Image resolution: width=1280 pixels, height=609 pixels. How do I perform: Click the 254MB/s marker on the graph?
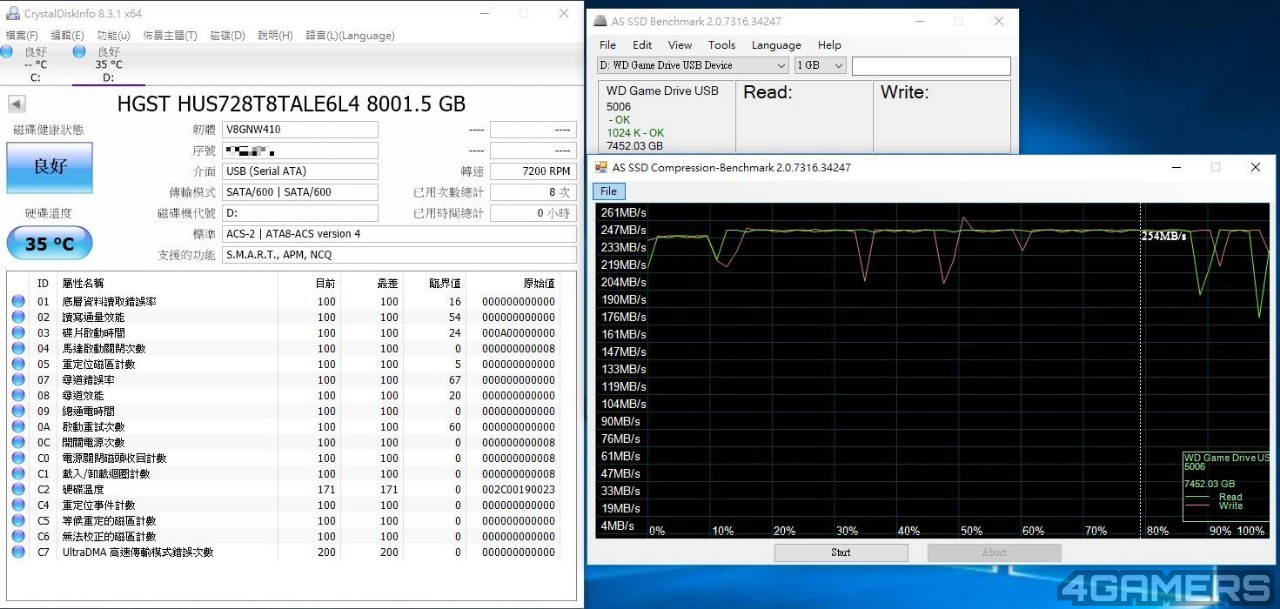coord(1164,236)
